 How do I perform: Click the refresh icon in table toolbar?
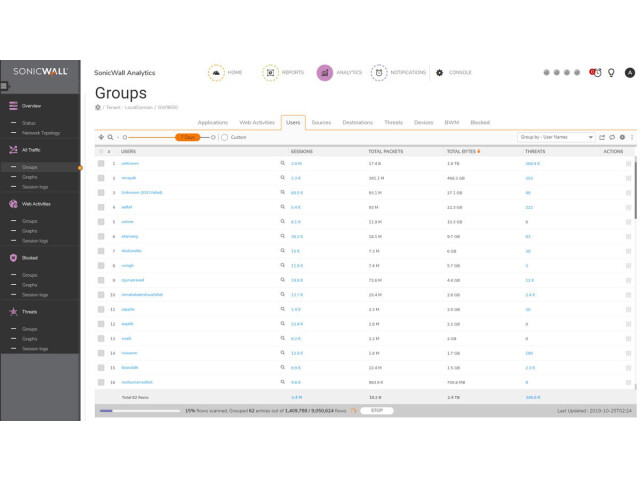612,137
